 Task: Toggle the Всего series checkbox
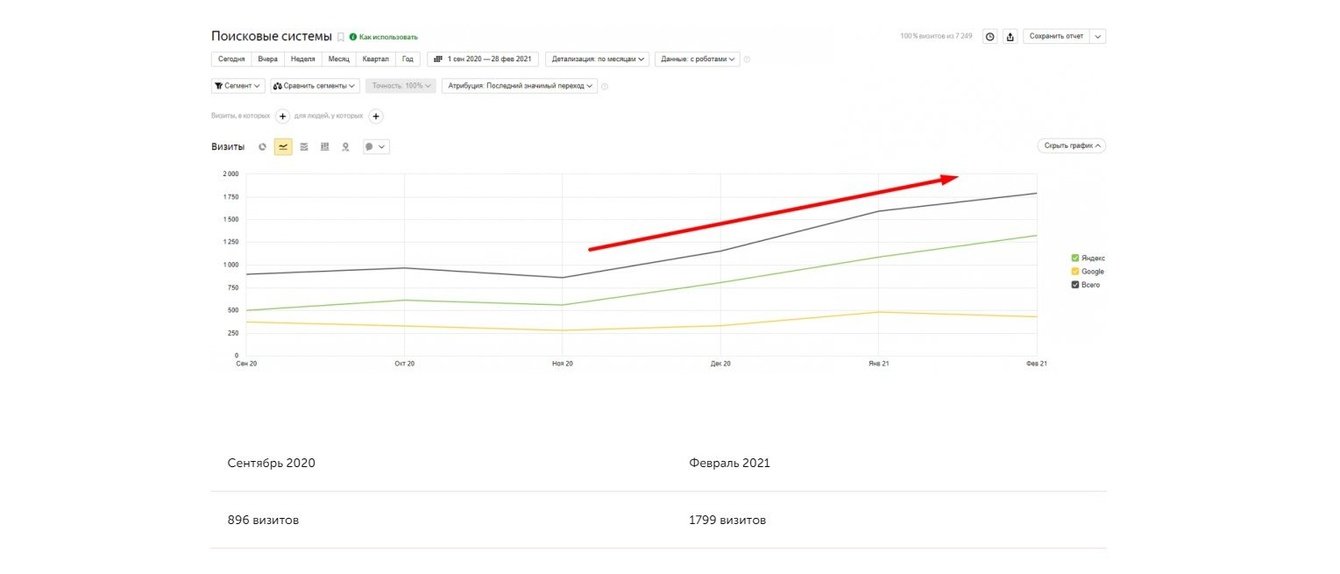(x=1075, y=285)
